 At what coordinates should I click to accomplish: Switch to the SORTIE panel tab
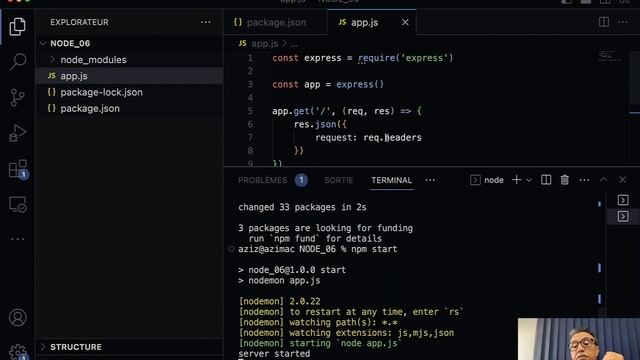[339, 180]
